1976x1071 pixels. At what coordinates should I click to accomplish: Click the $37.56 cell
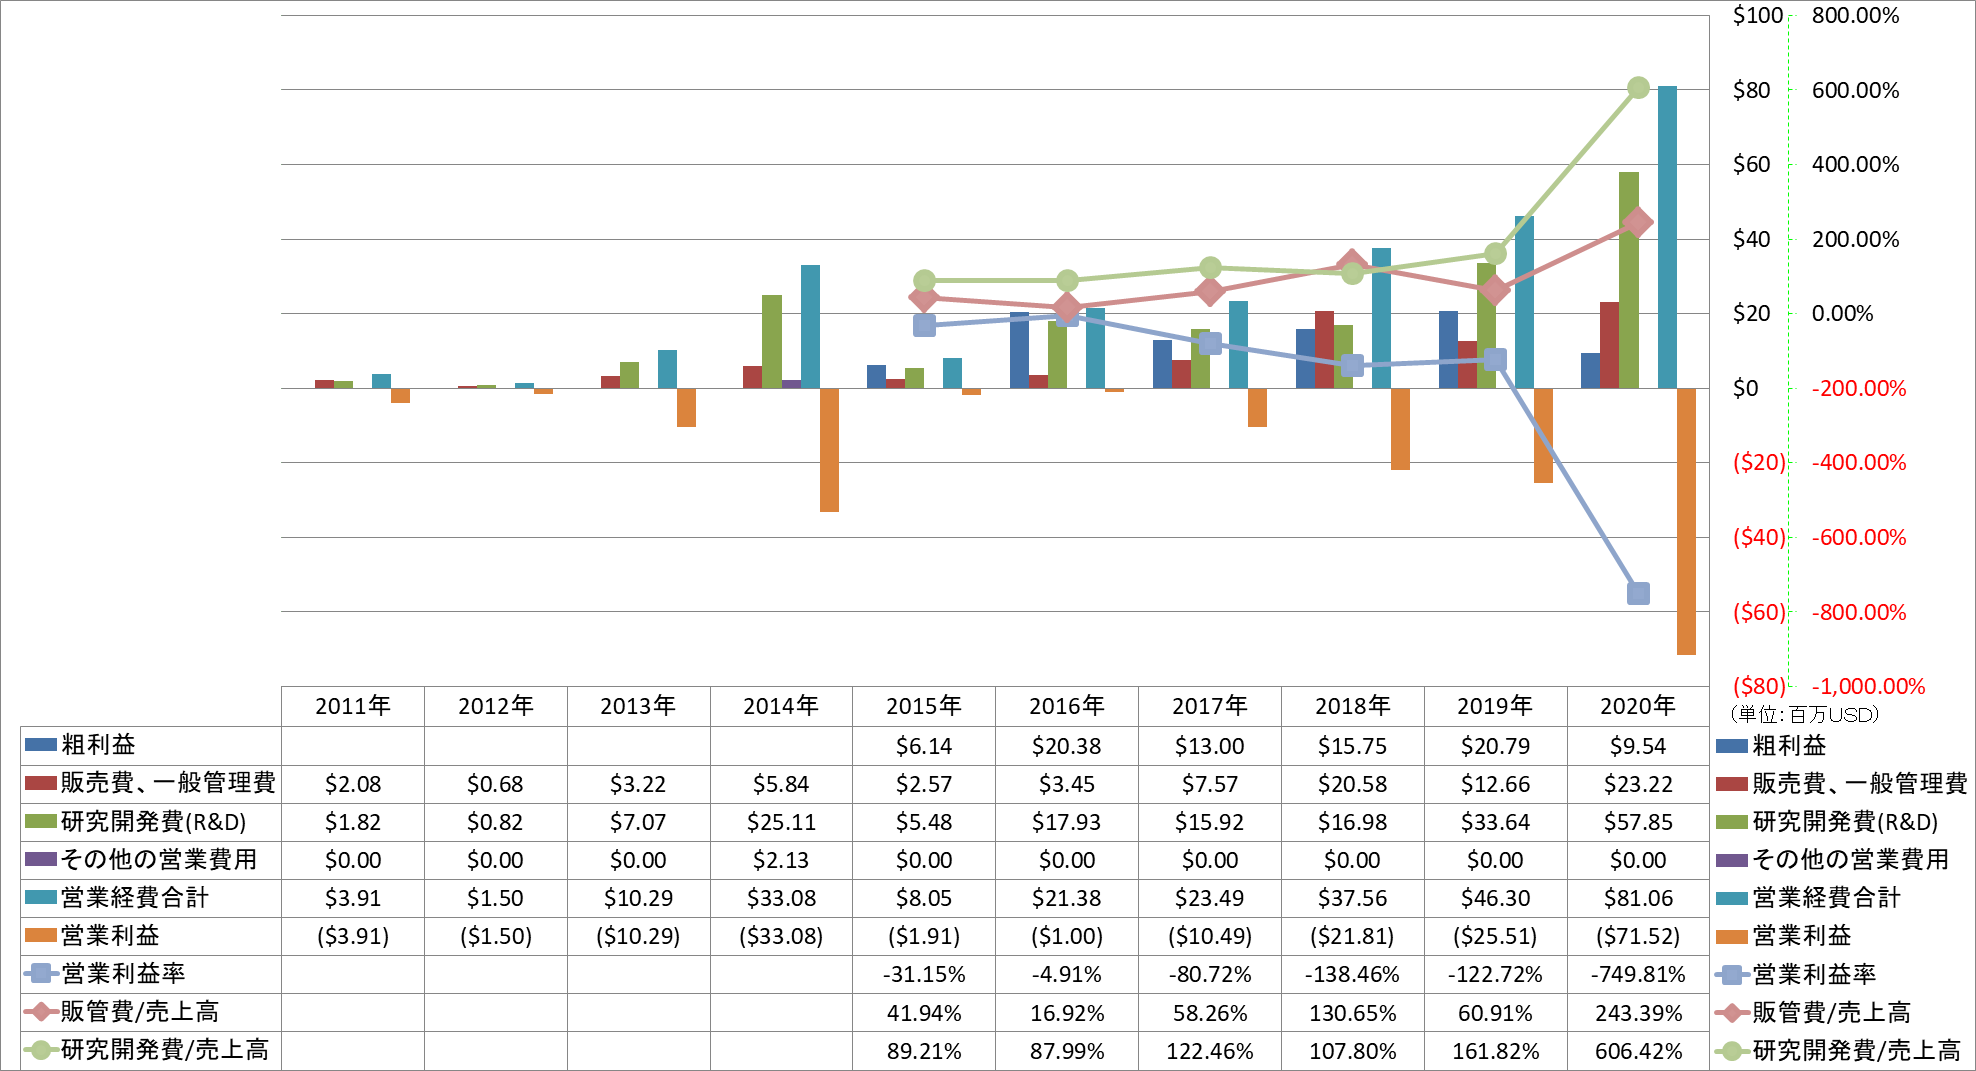pyautogui.click(x=1353, y=898)
